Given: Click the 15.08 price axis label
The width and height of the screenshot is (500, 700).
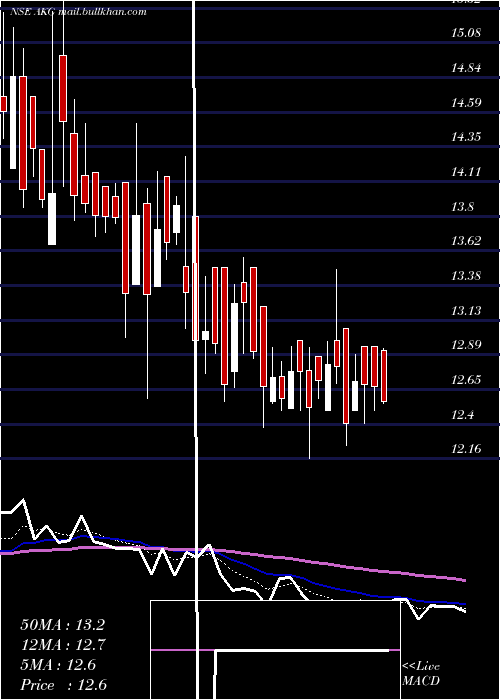Looking at the screenshot, I should pyautogui.click(x=466, y=33).
